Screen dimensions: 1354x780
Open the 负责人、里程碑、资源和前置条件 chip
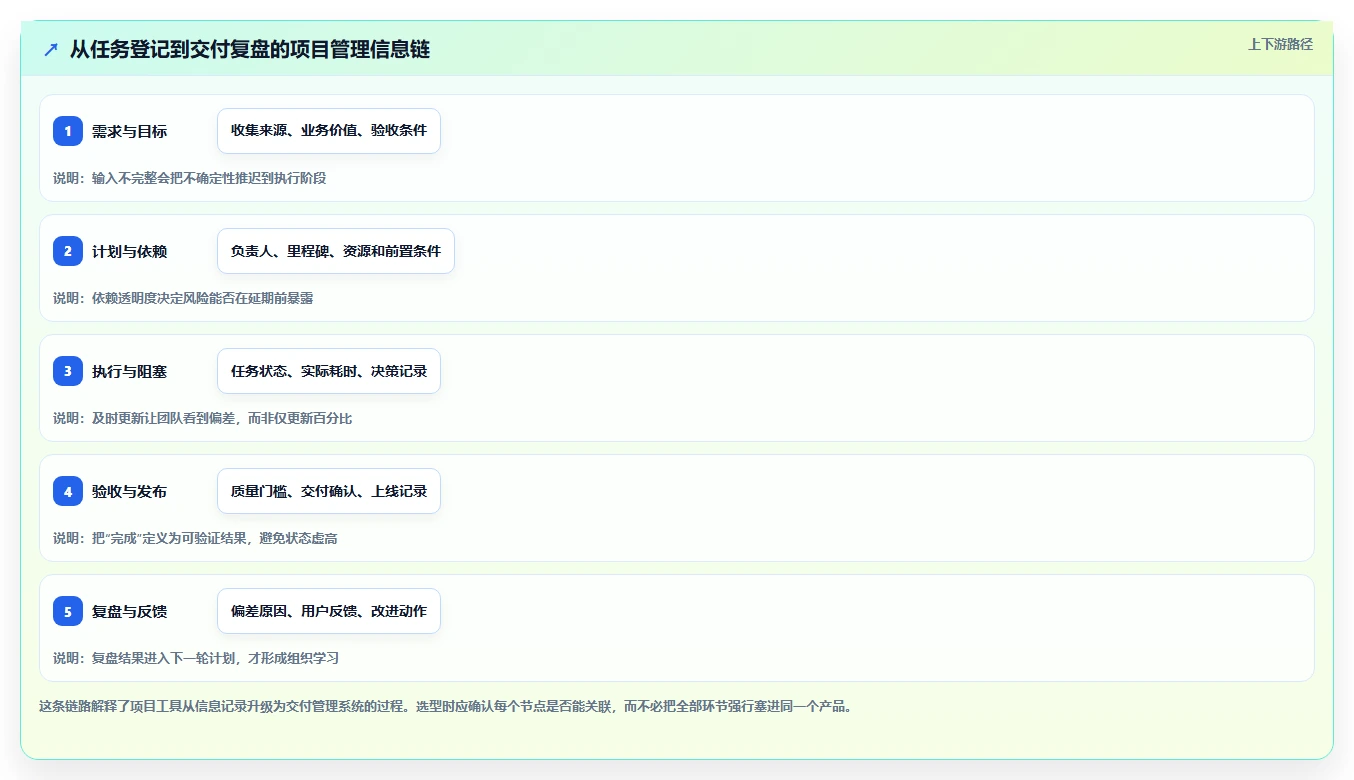pos(336,251)
